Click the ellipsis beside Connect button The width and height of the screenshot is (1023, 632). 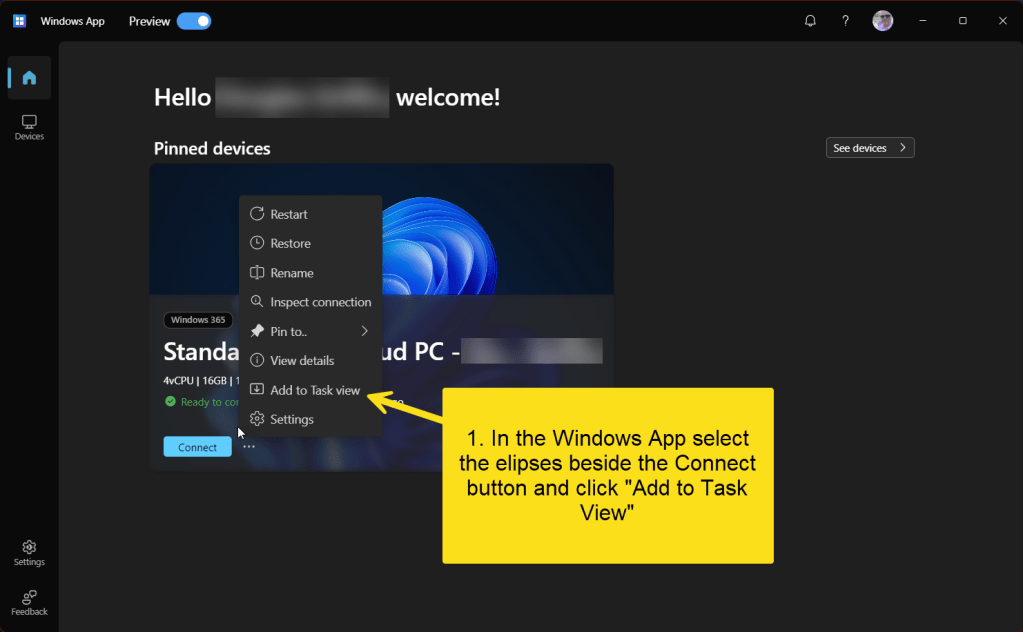(249, 447)
